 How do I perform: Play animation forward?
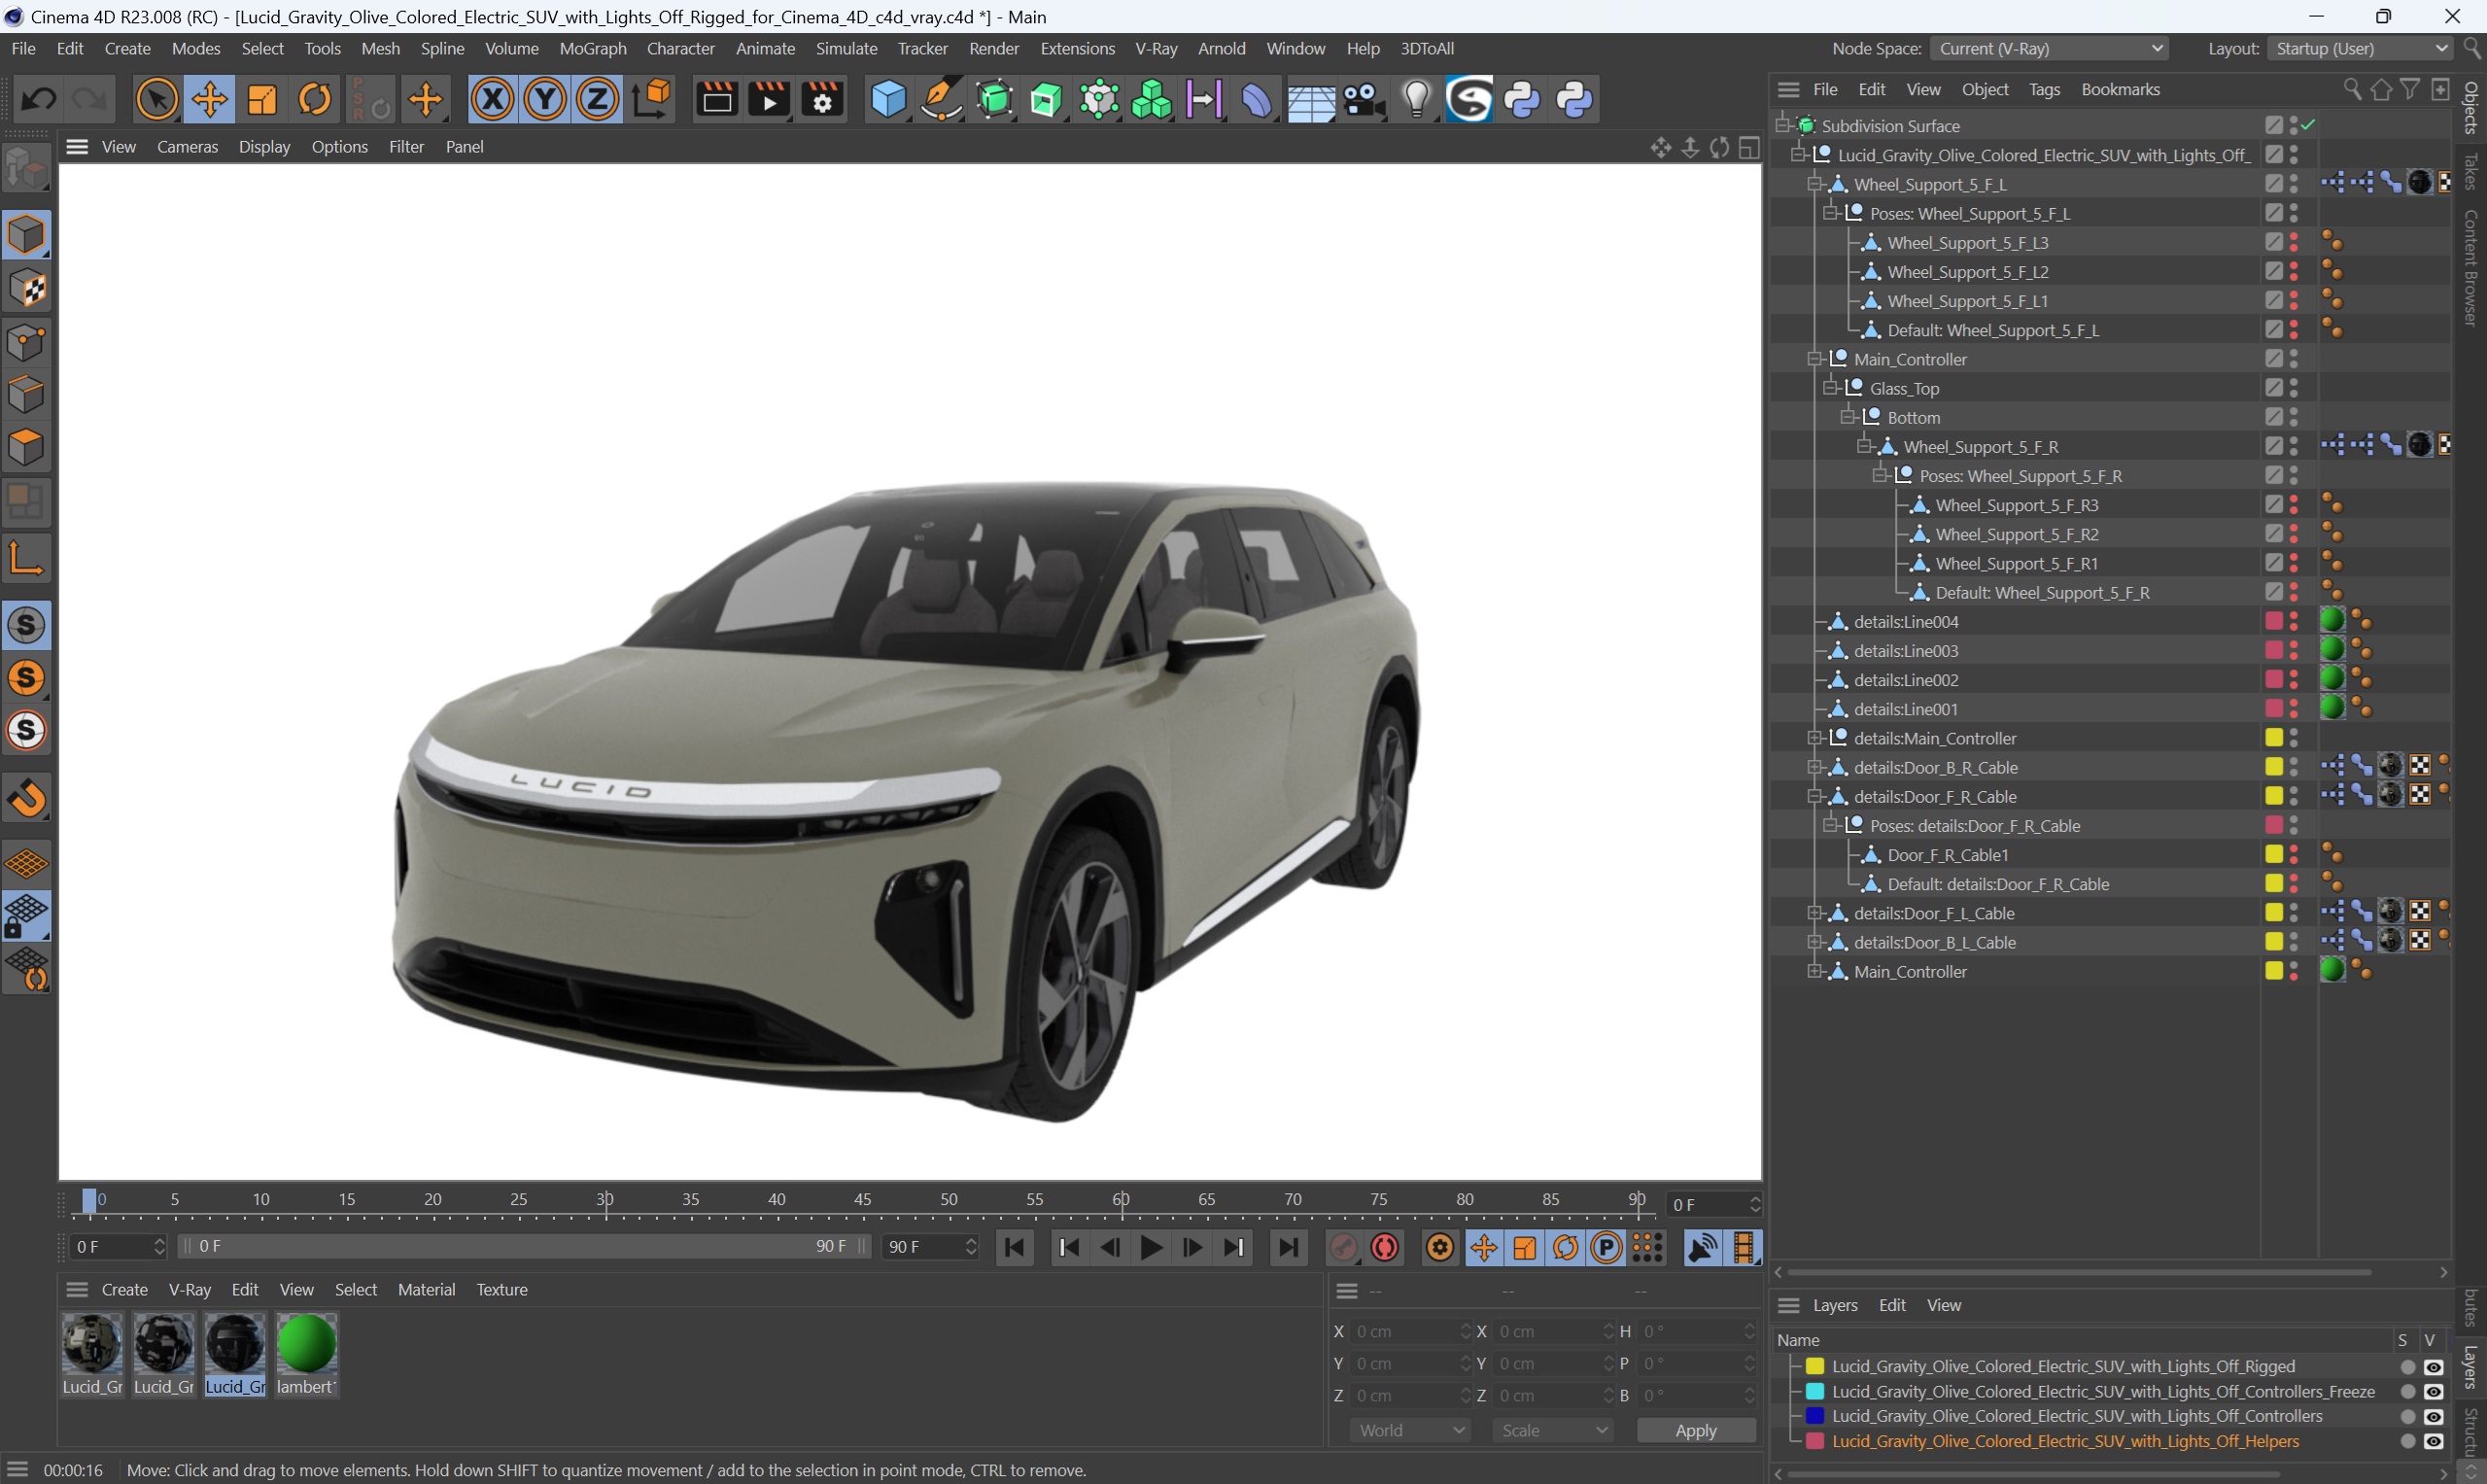pyautogui.click(x=1151, y=1247)
